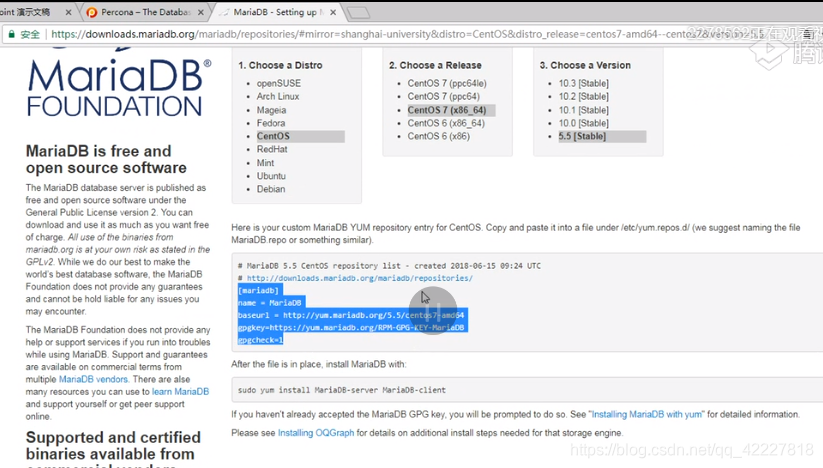Click the sudo yum install command text
Screen dimensions: 823x468
point(342,390)
